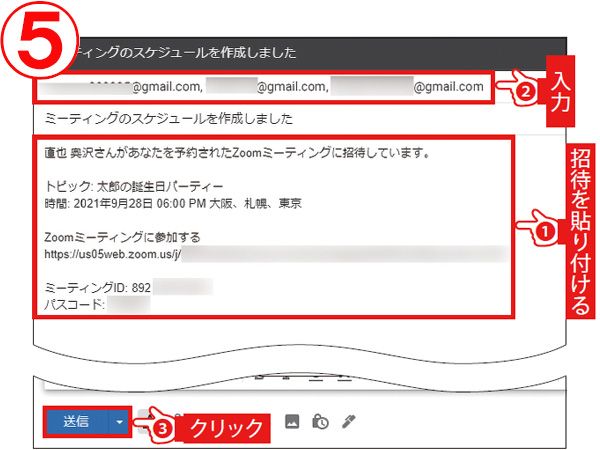Click the text 時間: 2021年9月28日 06:00 PM

[x=125, y=203]
